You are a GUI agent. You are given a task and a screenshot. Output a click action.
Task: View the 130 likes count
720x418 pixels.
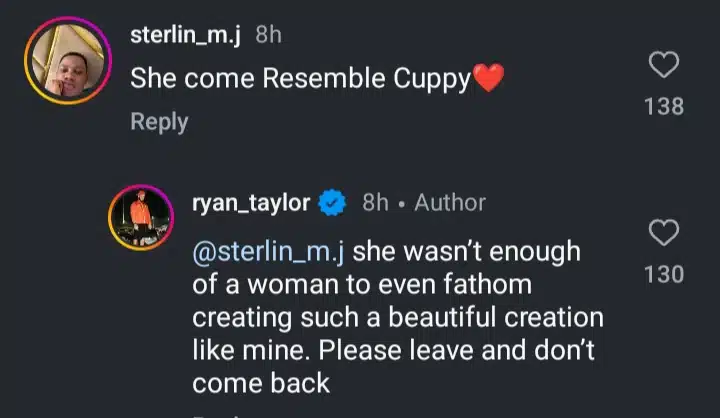click(664, 273)
